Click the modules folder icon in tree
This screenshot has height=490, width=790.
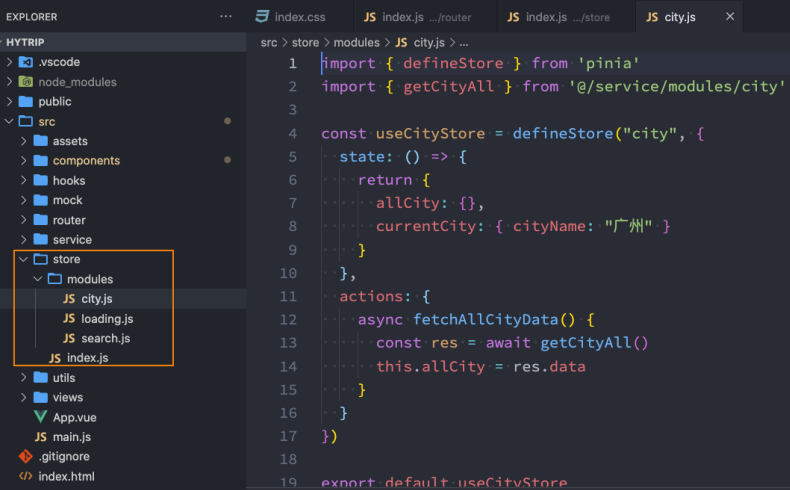pyautogui.click(x=55, y=279)
